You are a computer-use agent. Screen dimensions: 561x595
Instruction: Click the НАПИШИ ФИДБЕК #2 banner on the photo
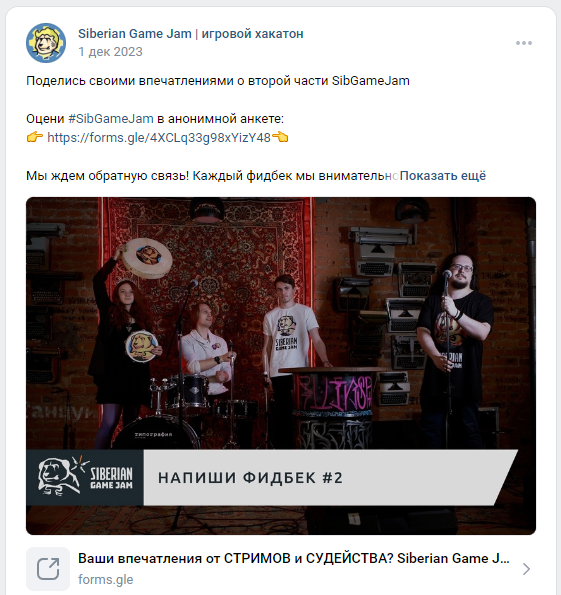click(x=330, y=477)
